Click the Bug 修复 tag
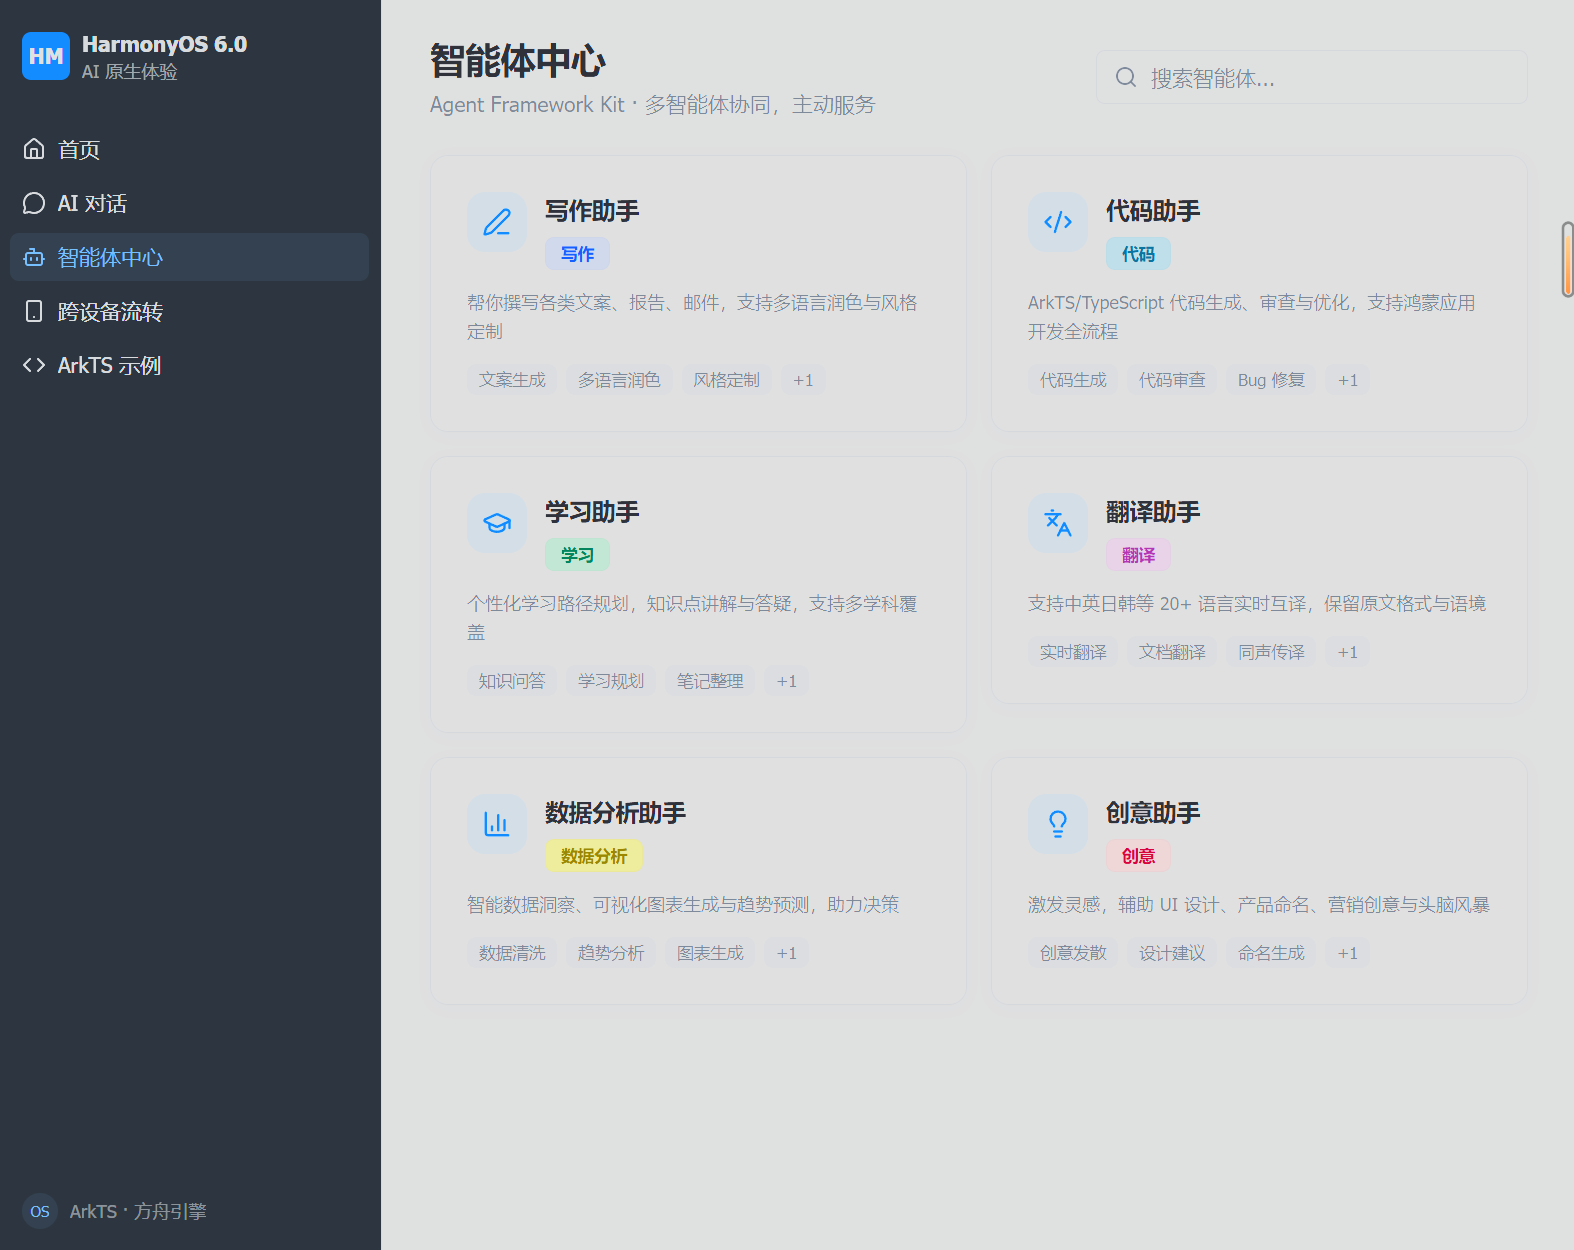Image resolution: width=1574 pixels, height=1250 pixels. (x=1271, y=380)
